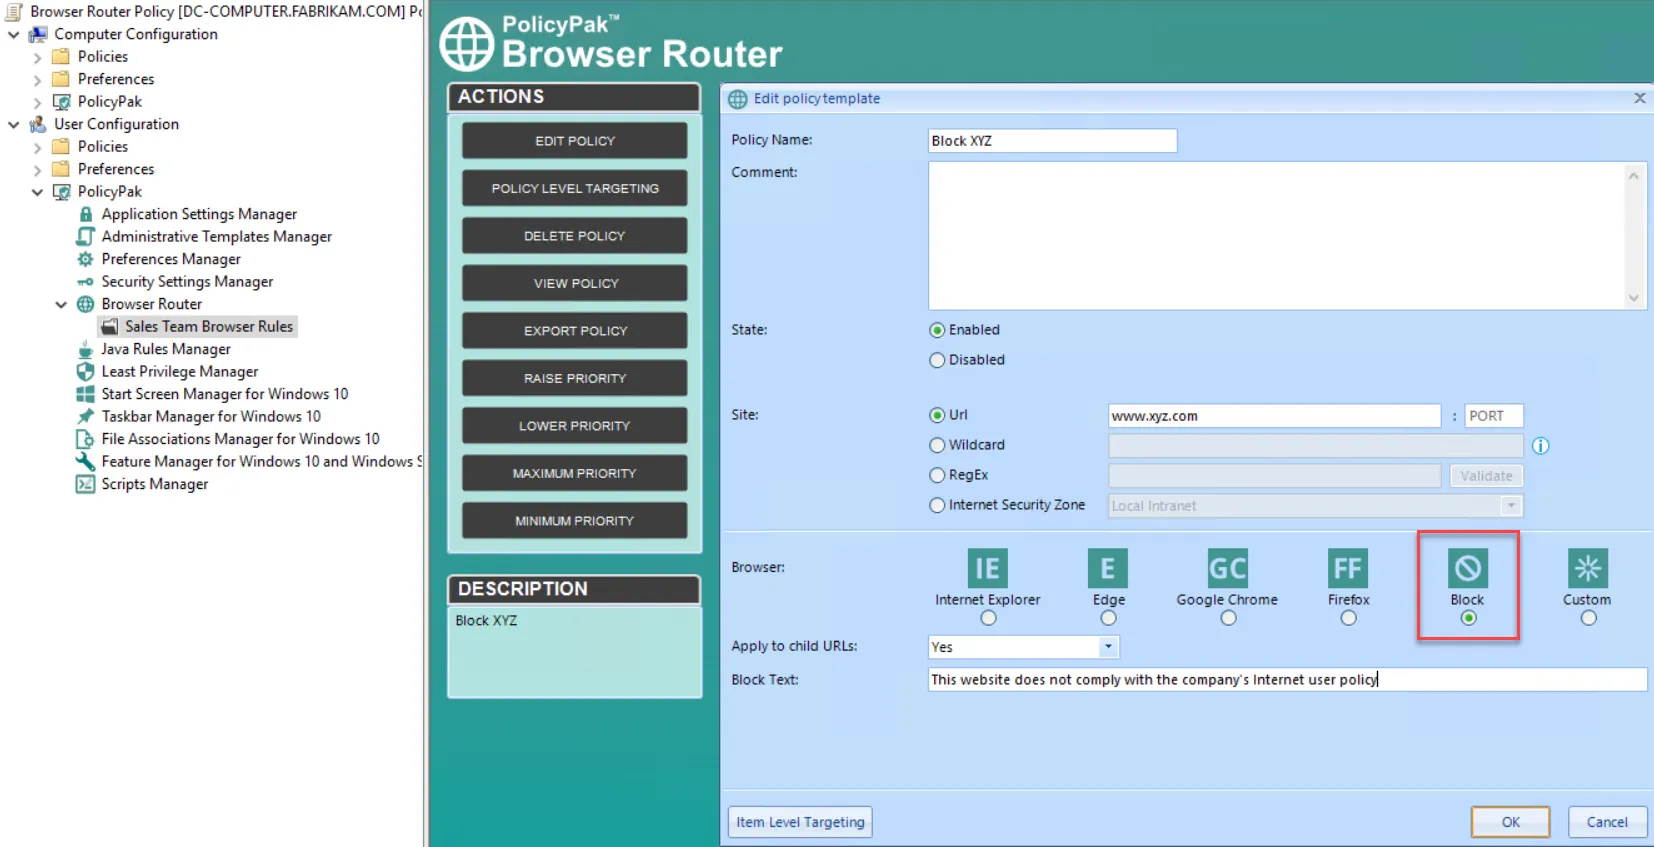Open the Internet Security Zone dropdown
Screen dimensions: 1654x847
point(1511,506)
